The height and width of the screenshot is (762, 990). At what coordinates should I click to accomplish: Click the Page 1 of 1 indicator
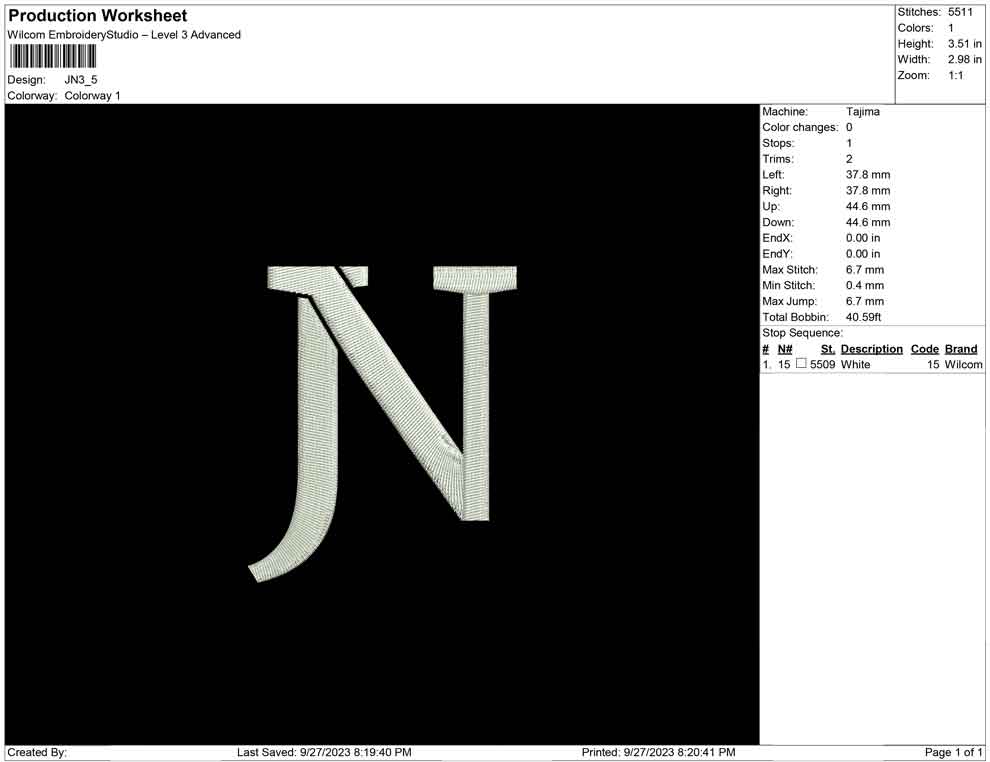pyautogui.click(x=954, y=752)
